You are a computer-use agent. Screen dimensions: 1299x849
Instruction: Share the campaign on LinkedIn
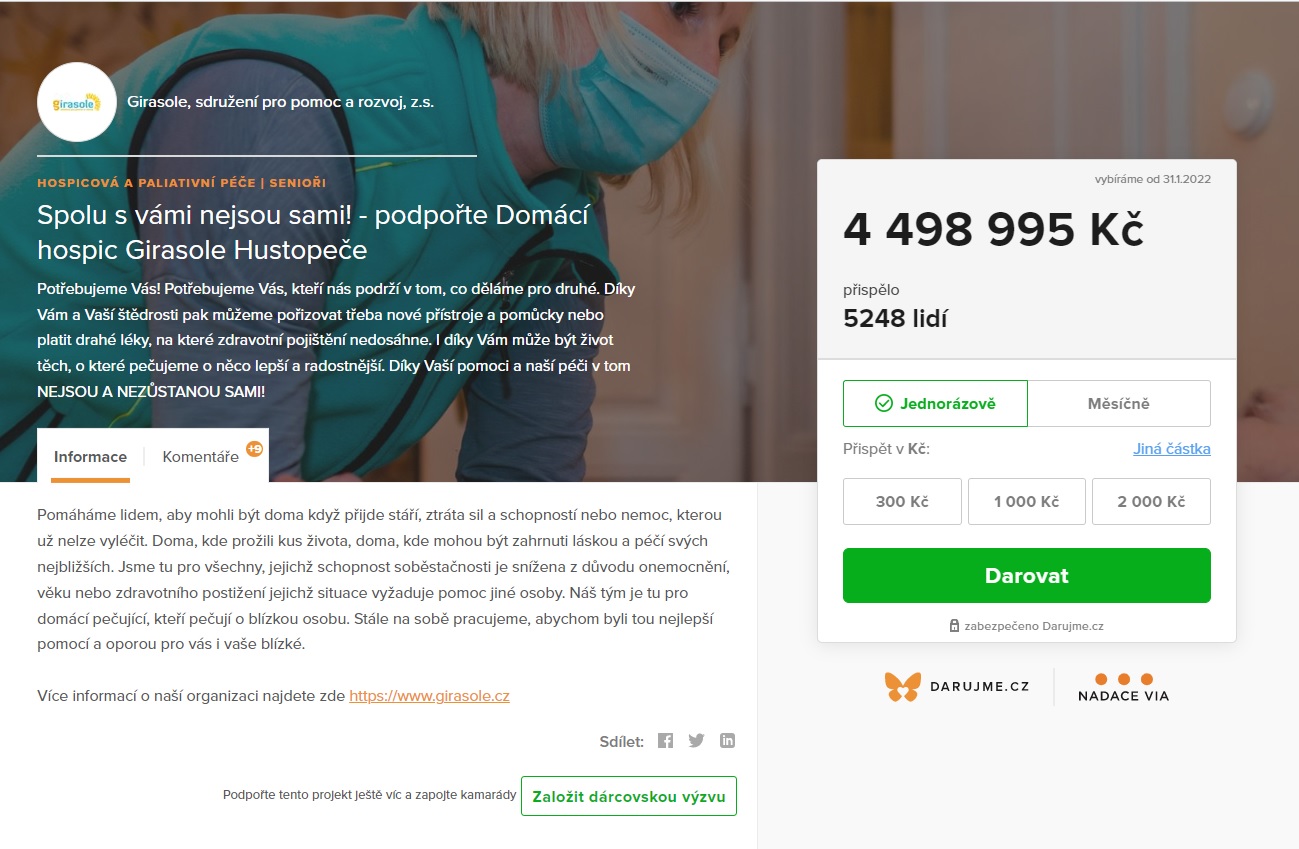pyautogui.click(x=727, y=740)
